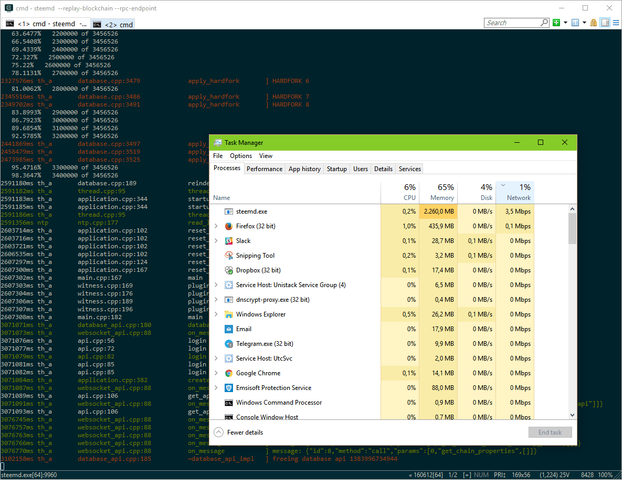The image size is (622, 480).
Task: Click the lock icon in ConEmu toolbar
Action: click(x=593, y=22)
